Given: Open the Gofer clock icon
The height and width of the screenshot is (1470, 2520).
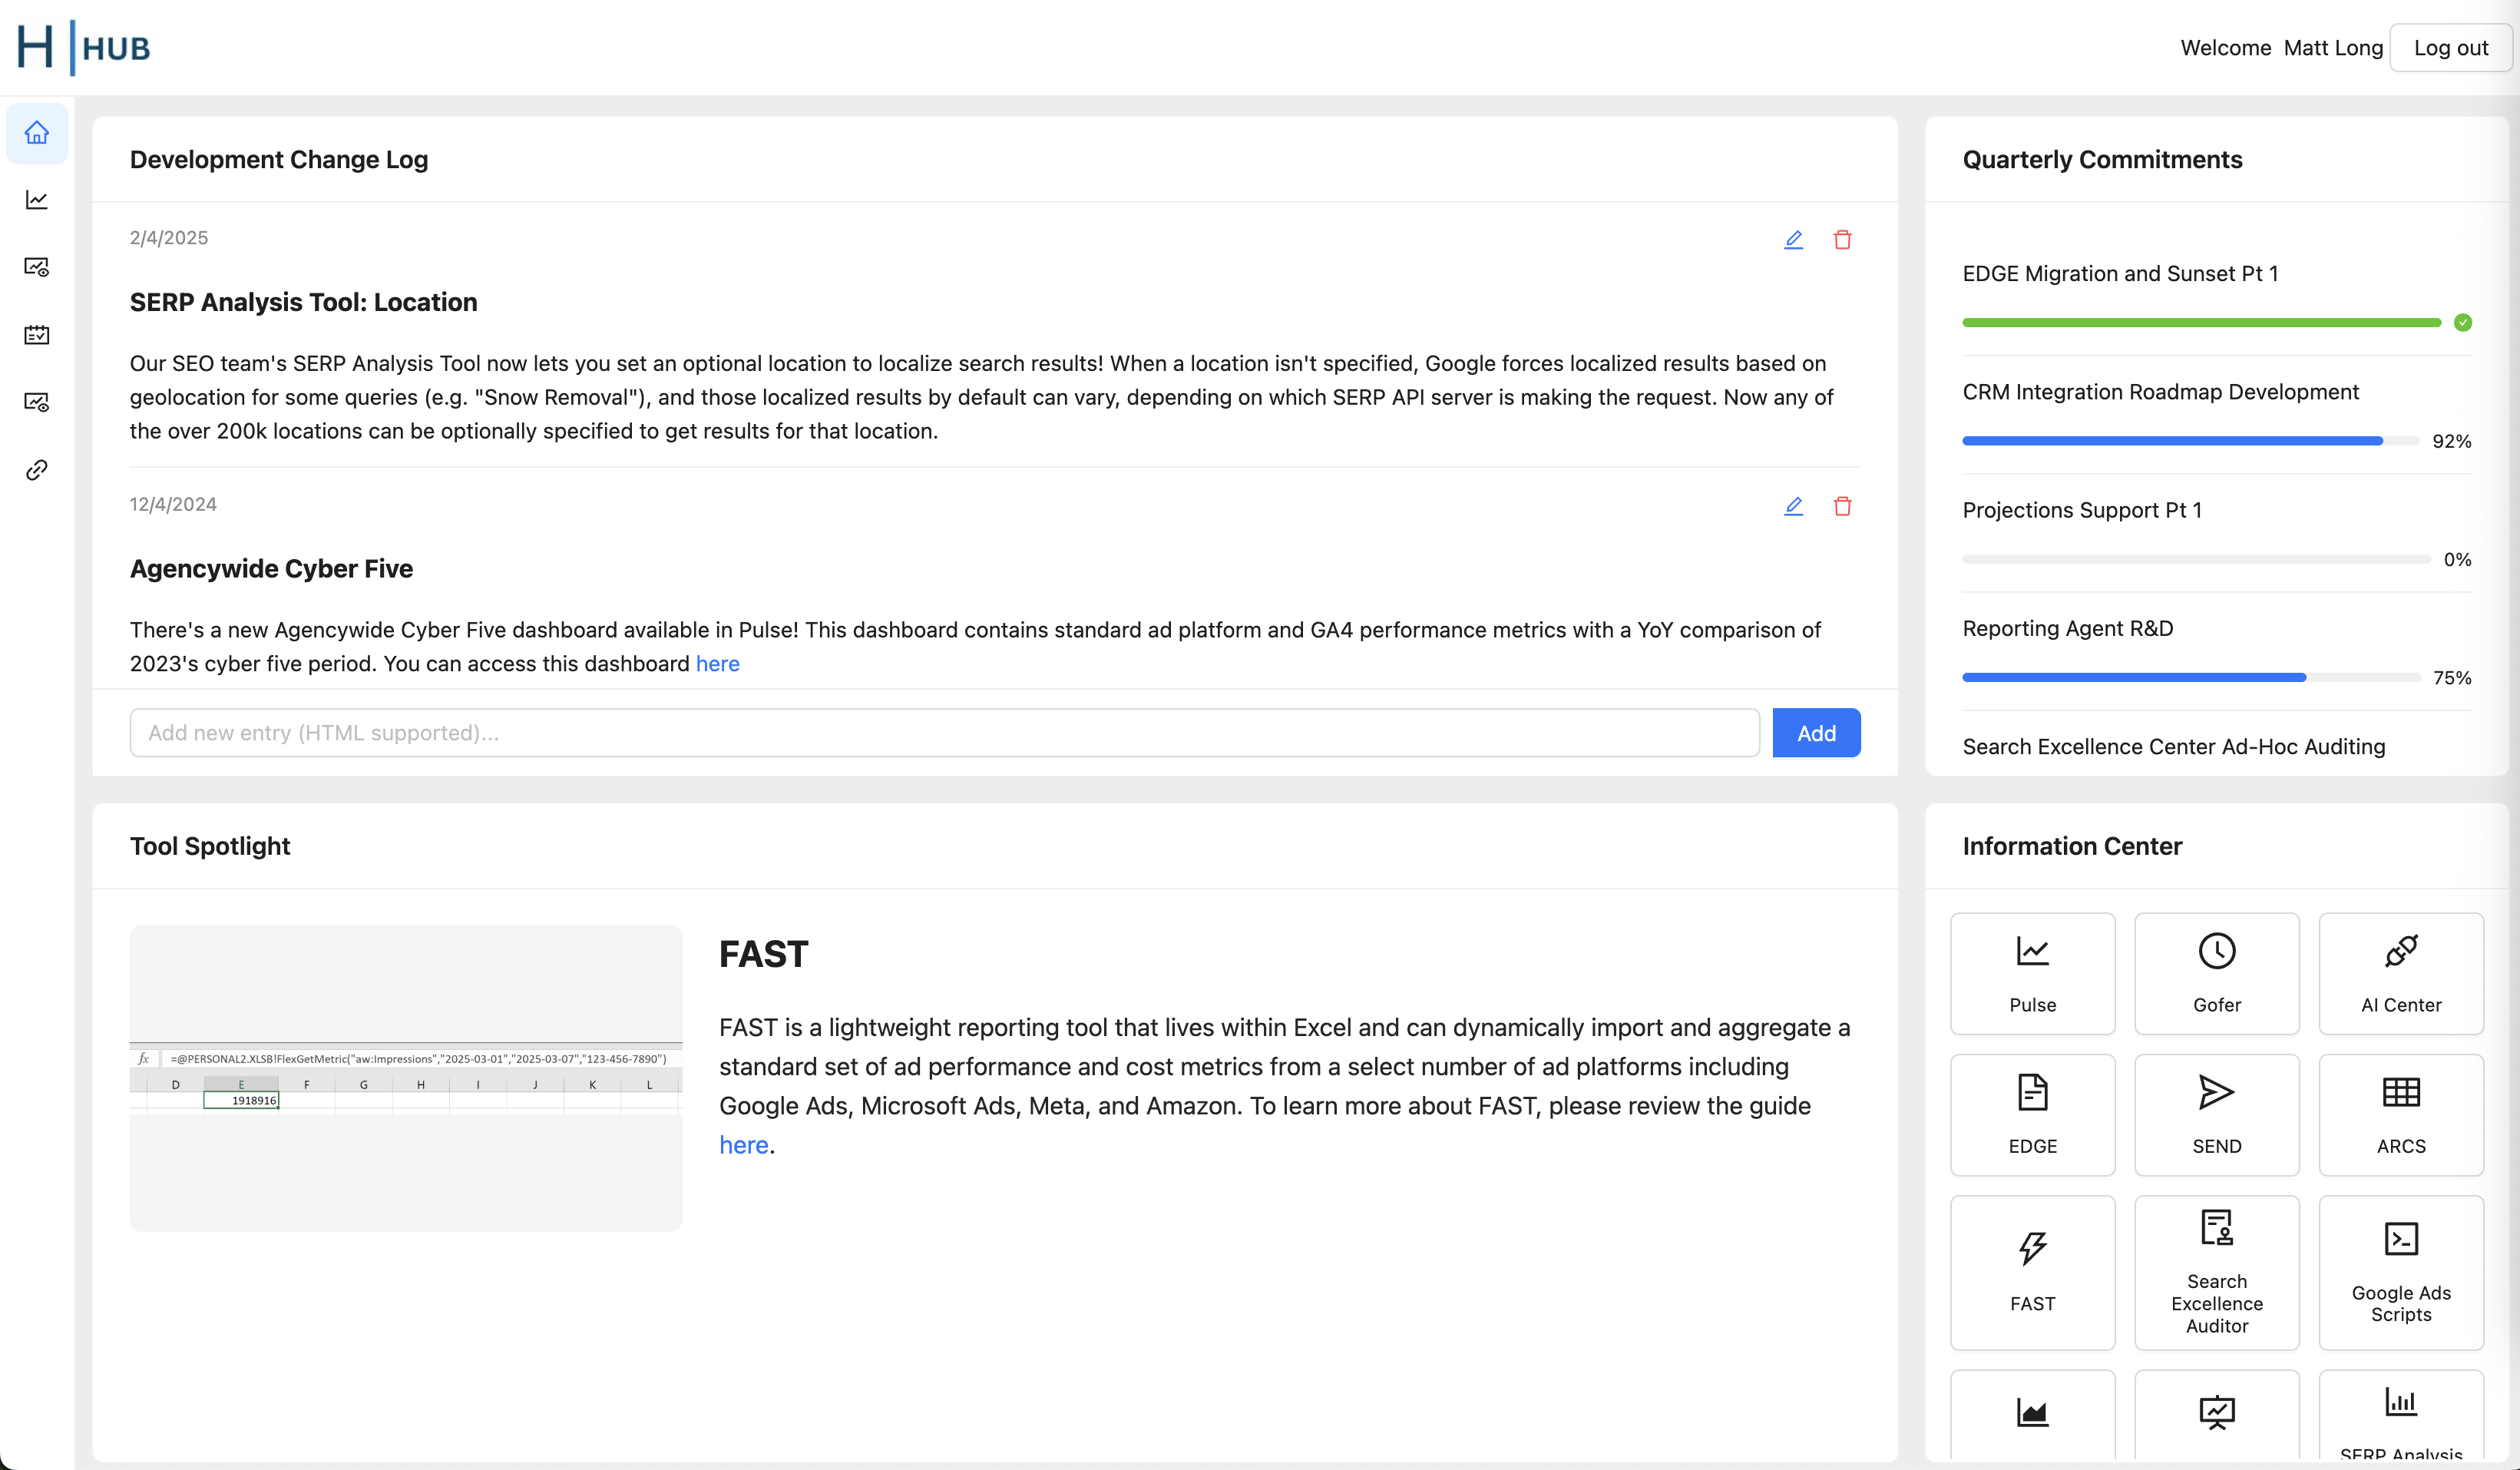Looking at the screenshot, I should [x=2216, y=972].
